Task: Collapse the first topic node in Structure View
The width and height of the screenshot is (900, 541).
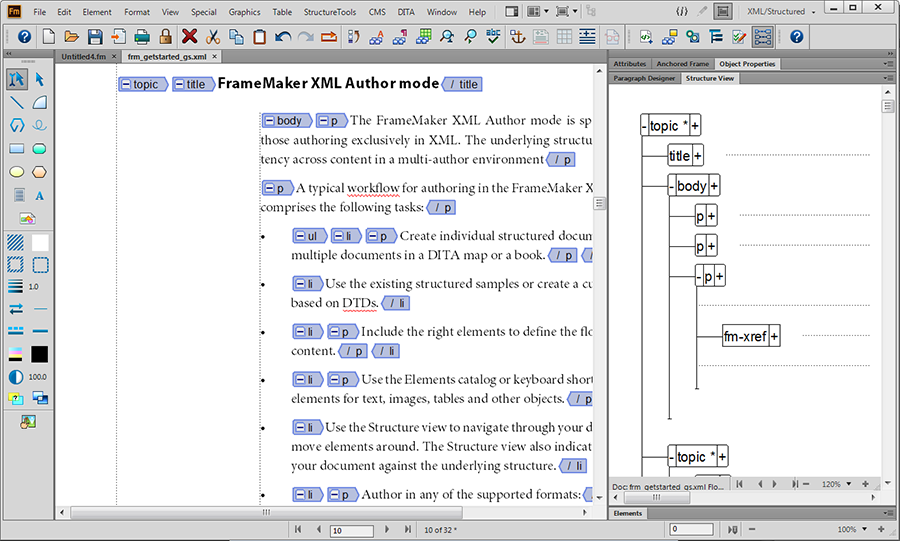Action: (x=645, y=126)
